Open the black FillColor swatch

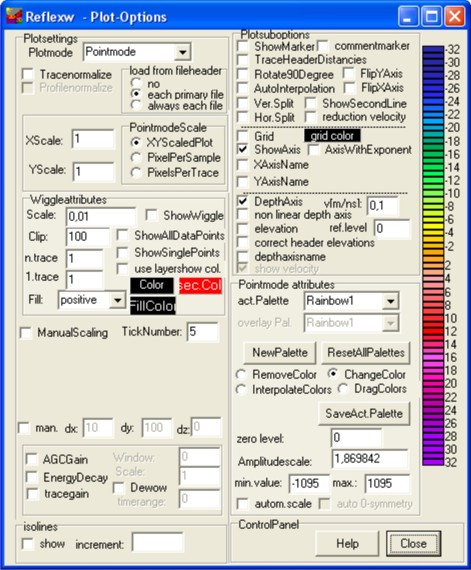(153, 306)
